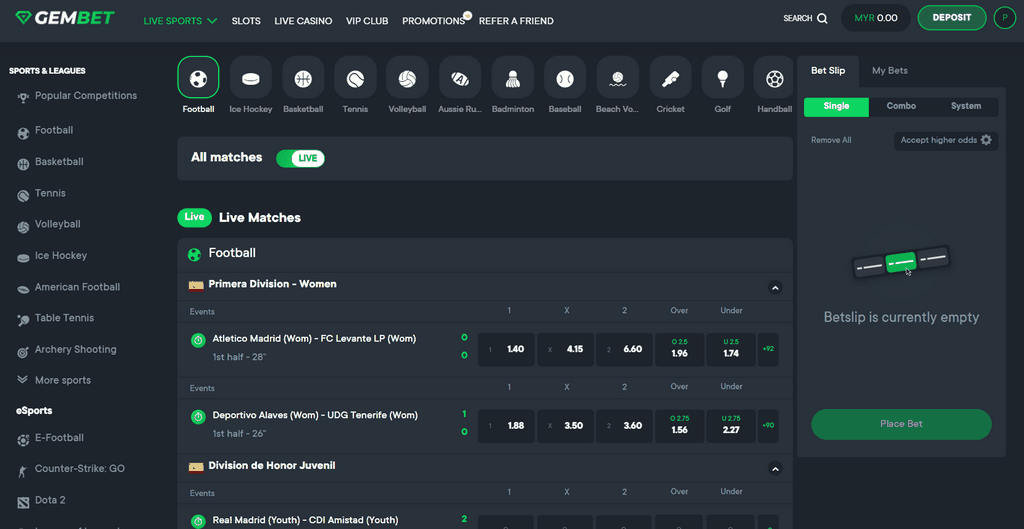Screen dimensions: 1024x529
Task: Pick the Tennis ball icon in carousel
Action: (355, 78)
